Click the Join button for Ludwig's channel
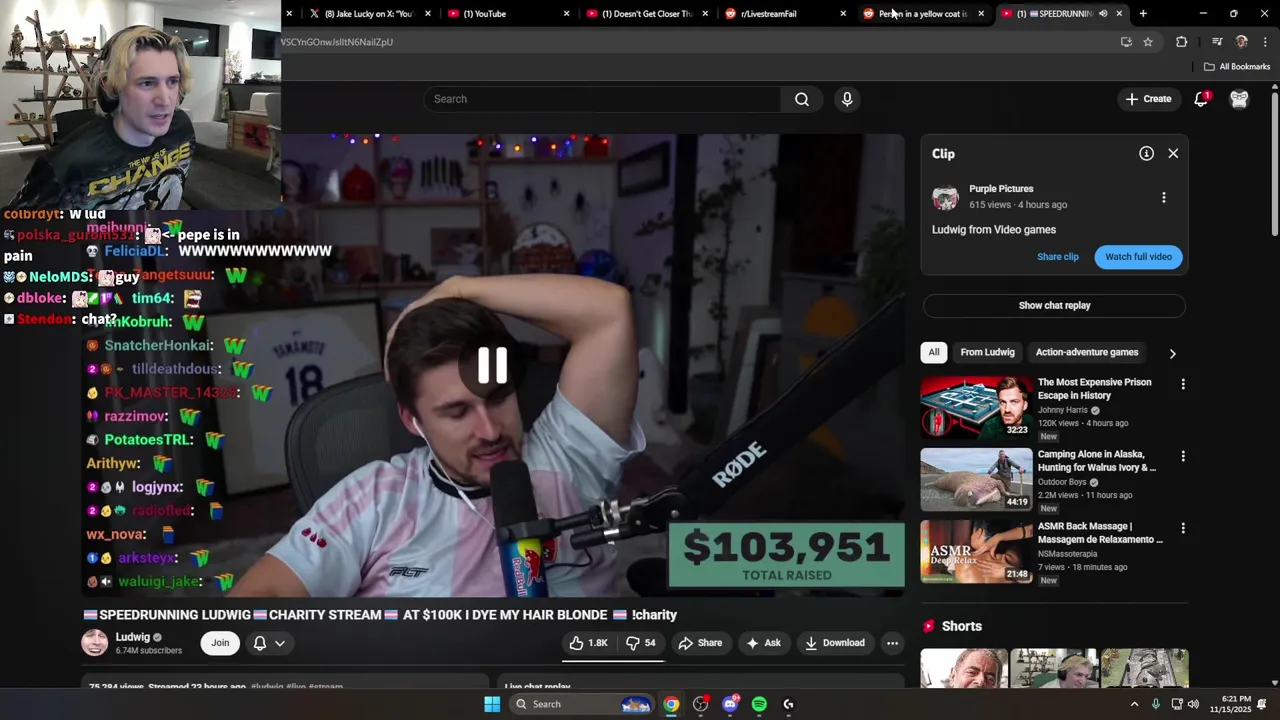 [x=220, y=643]
